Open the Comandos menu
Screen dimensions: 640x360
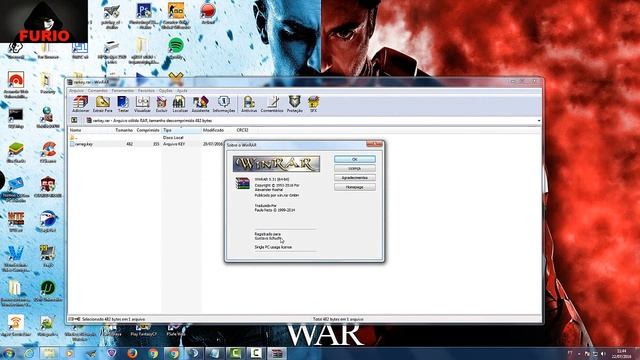coord(98,91)
